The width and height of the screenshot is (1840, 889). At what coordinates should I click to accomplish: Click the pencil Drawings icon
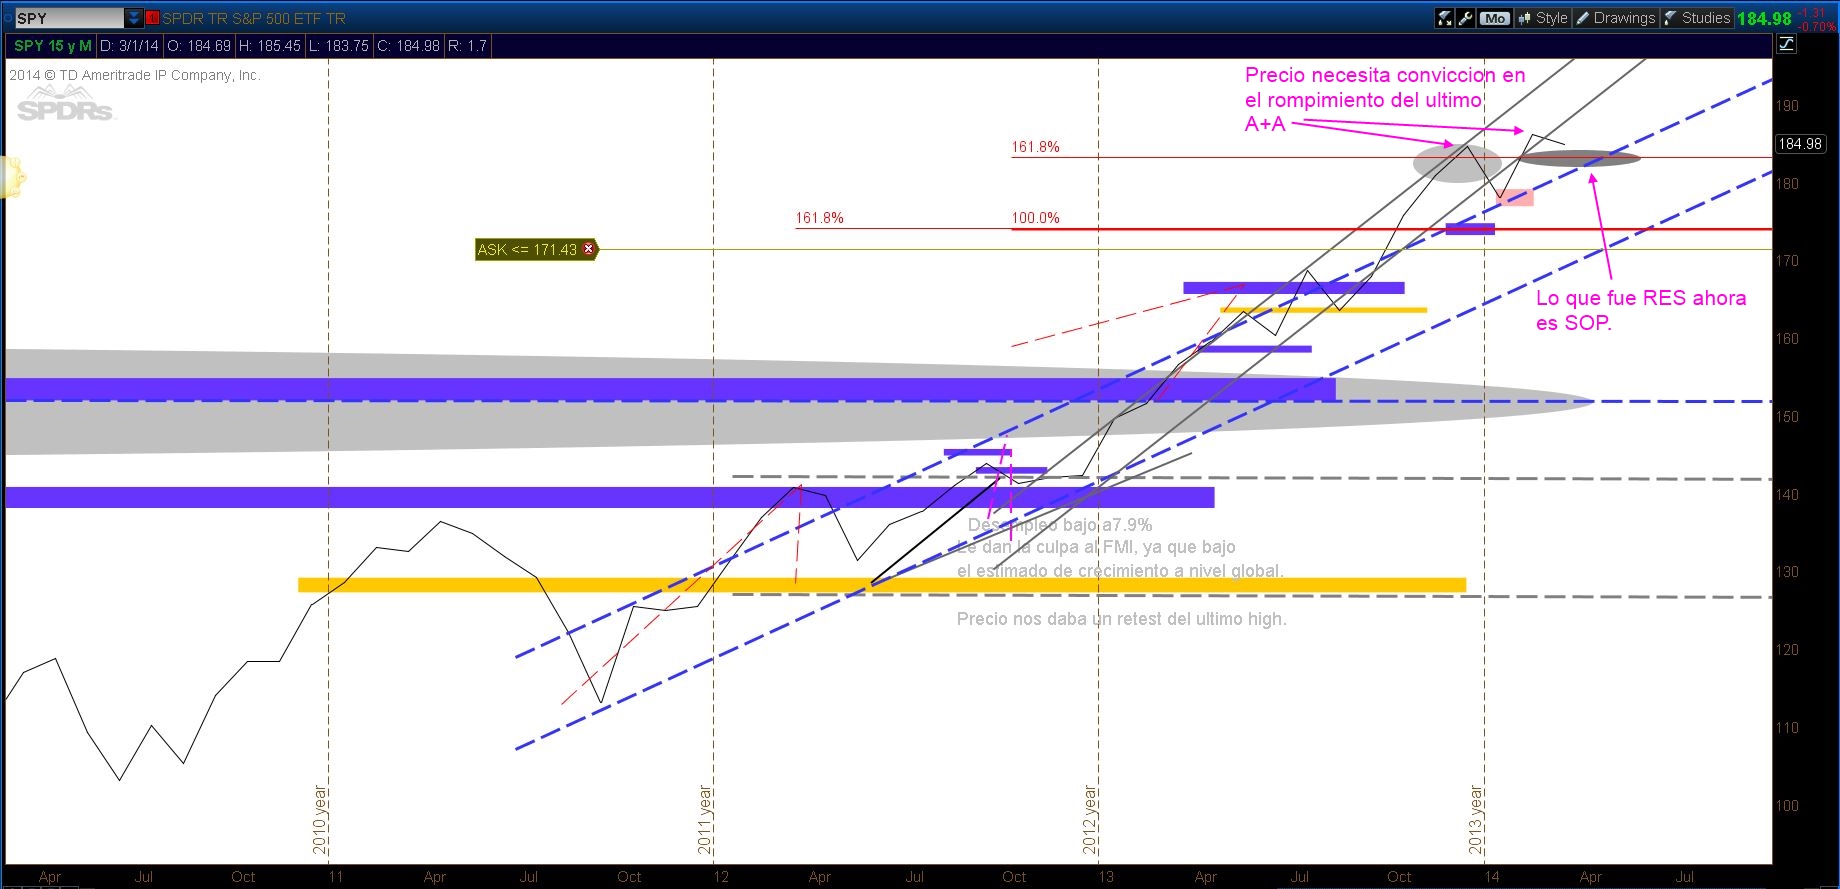point(1583,18)
